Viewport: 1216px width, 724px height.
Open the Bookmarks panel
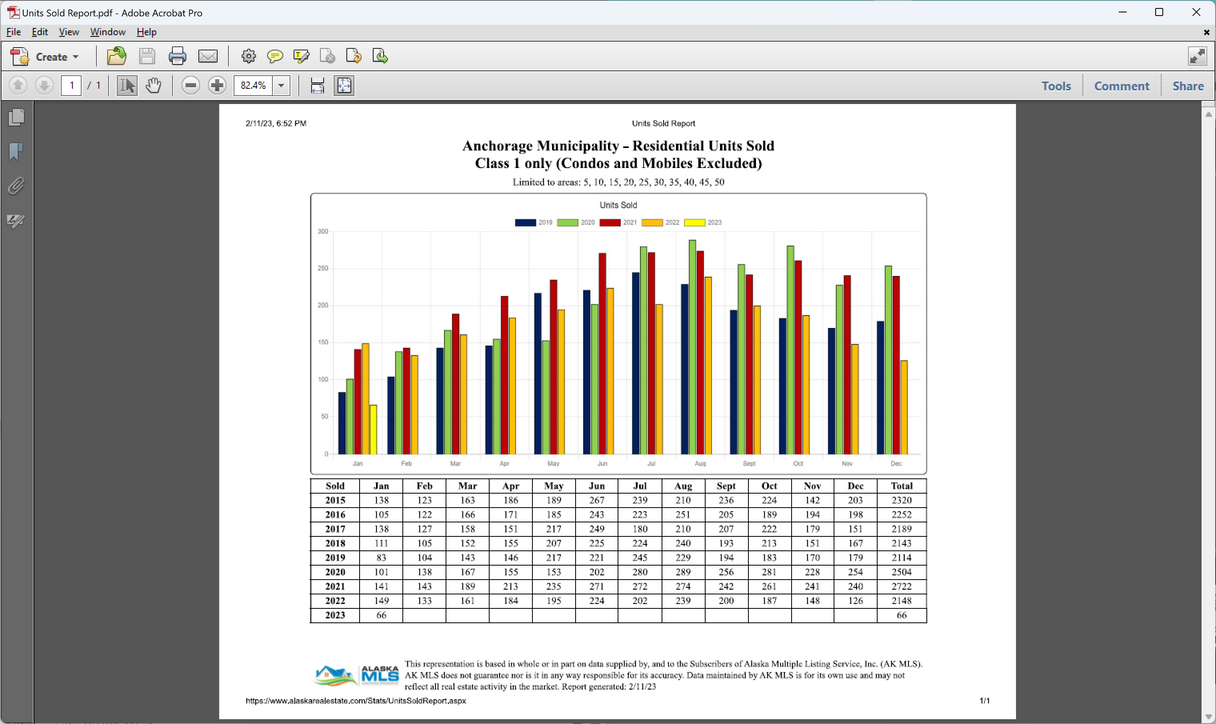[16, 152]
